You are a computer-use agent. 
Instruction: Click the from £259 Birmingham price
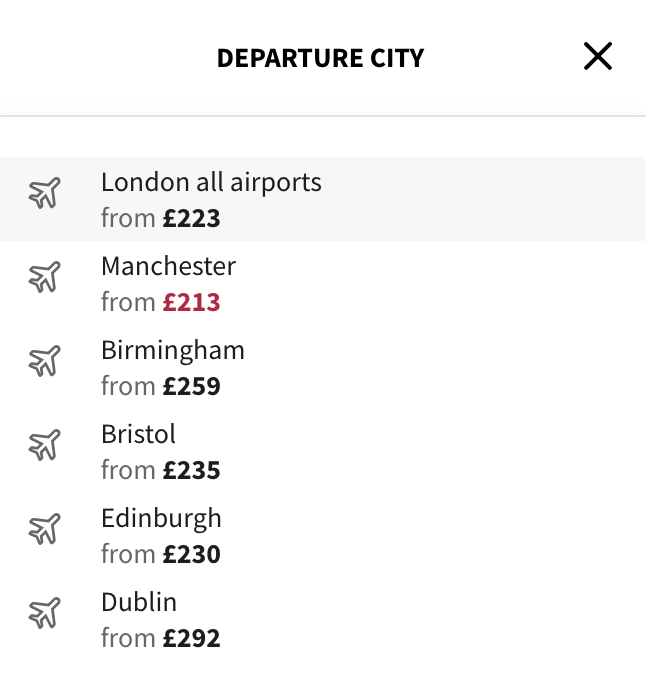pyautogui.click(x=161, y=386)
